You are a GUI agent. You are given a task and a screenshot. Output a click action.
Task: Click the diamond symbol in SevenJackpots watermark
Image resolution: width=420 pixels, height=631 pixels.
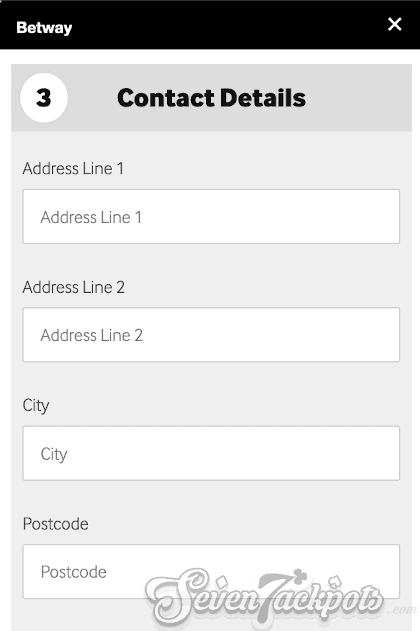coord(222,582)
